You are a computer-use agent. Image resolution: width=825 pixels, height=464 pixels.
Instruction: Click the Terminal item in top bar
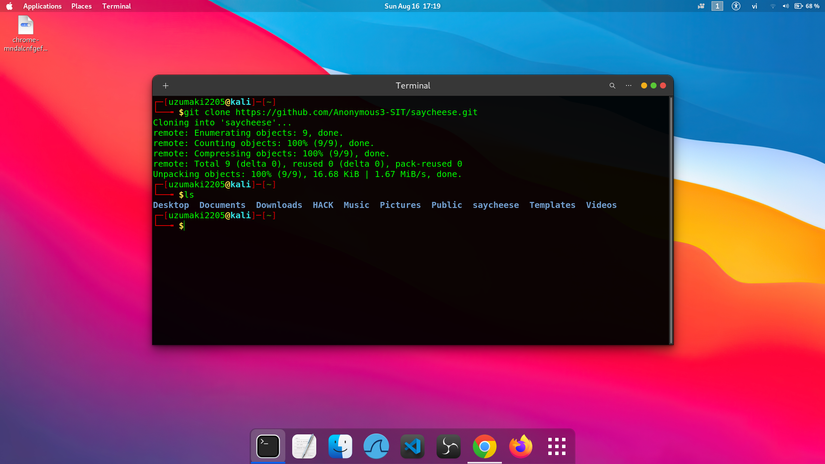(116, 6)
